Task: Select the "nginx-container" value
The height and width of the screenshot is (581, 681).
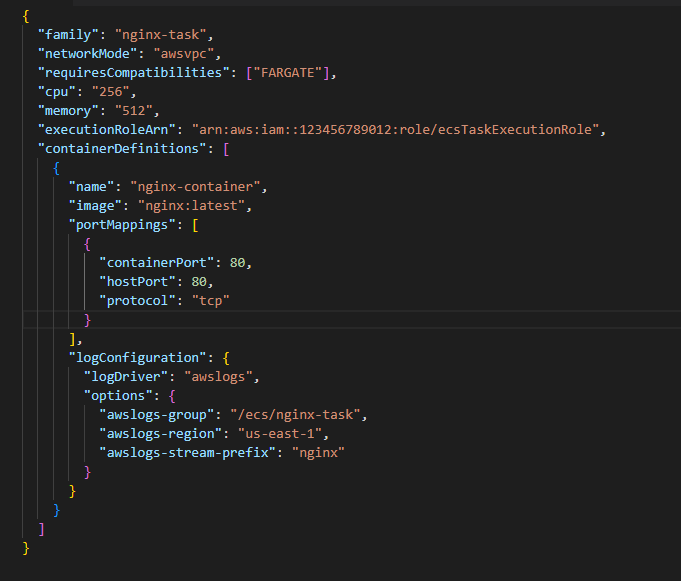Action: 195,187
